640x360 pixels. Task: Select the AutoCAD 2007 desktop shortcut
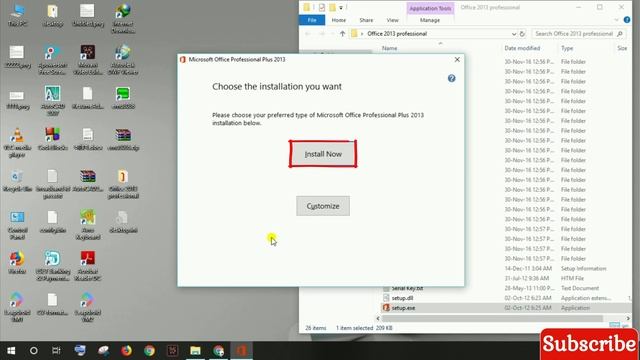[x=53, y=101]
